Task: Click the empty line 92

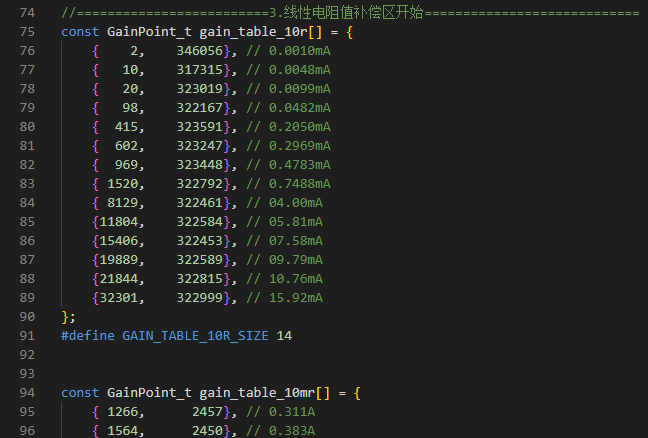Action: tap(331, 355)
